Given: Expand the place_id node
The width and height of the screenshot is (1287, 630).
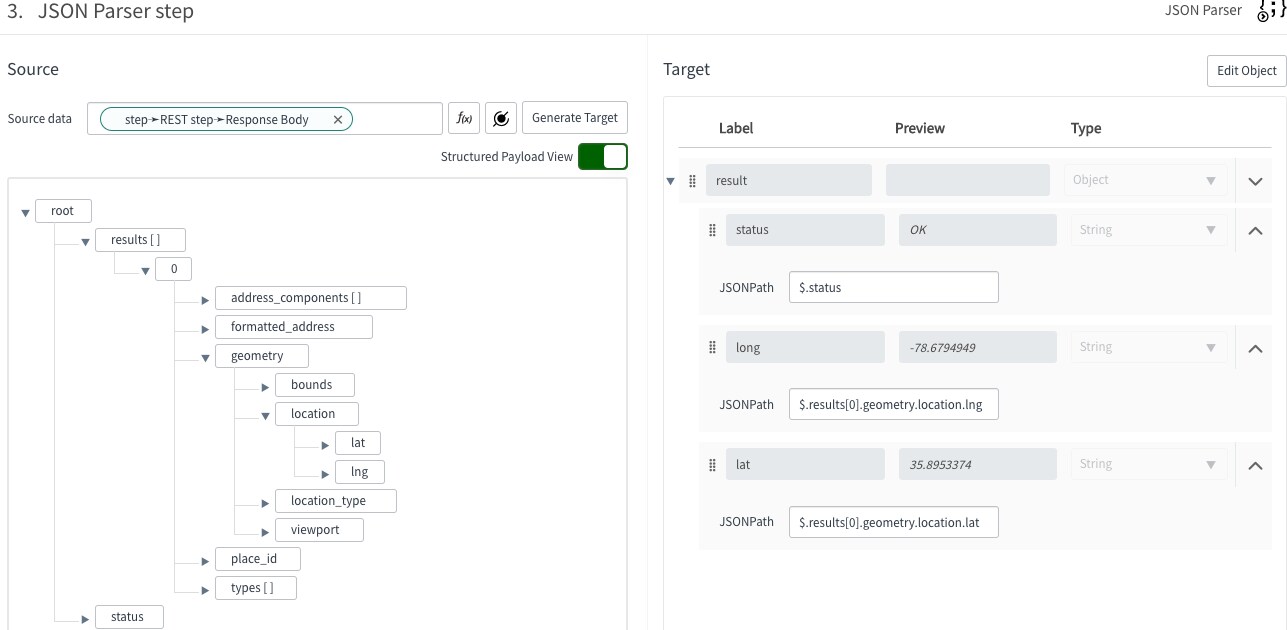Looking at the screenshot, I should pyautogui.click(x=205, y=560).
